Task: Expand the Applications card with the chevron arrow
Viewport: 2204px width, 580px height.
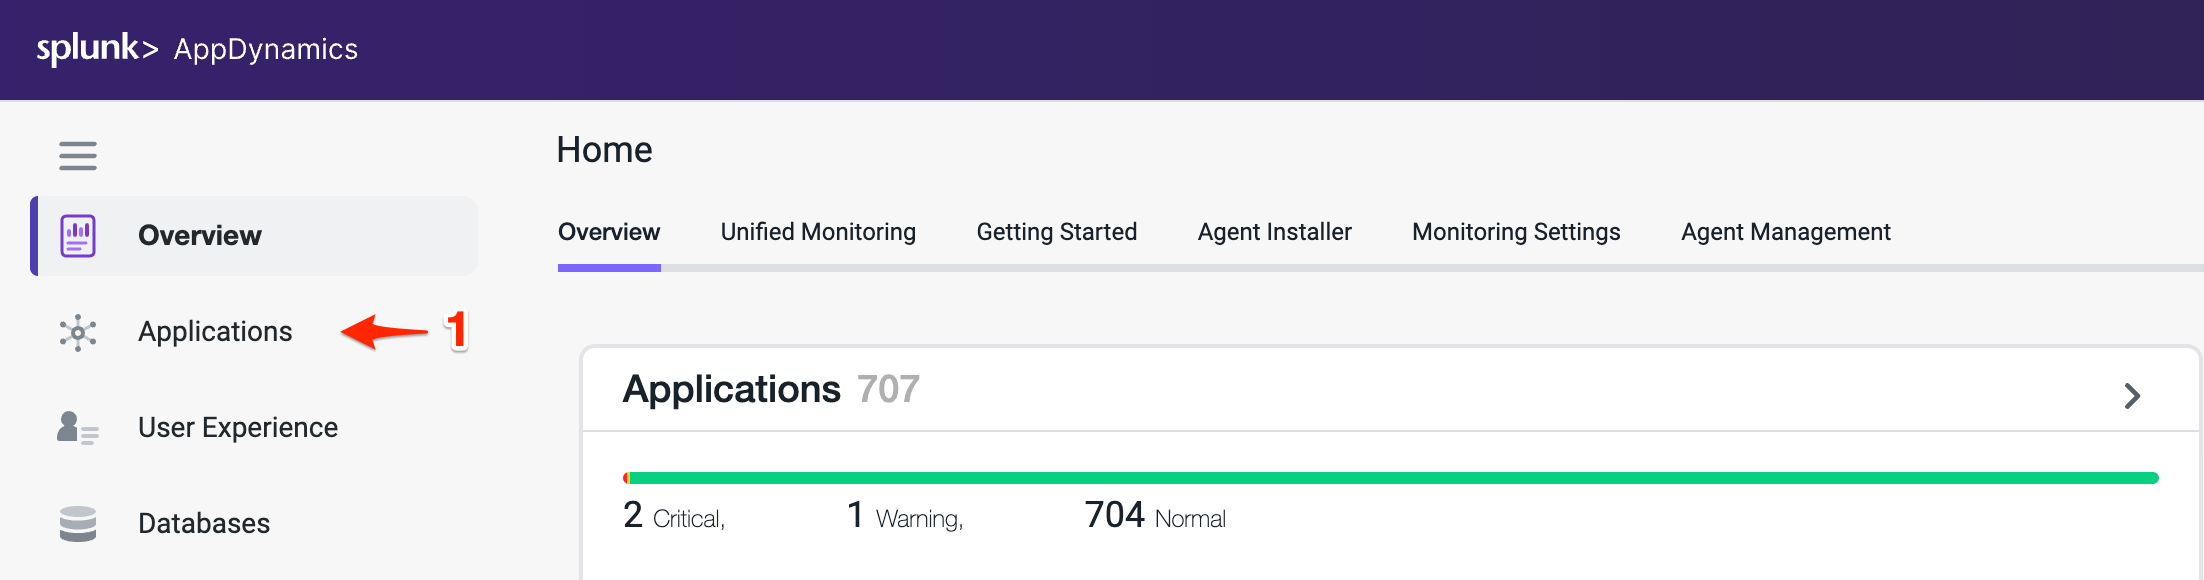Action: (x=2132, y=396)
